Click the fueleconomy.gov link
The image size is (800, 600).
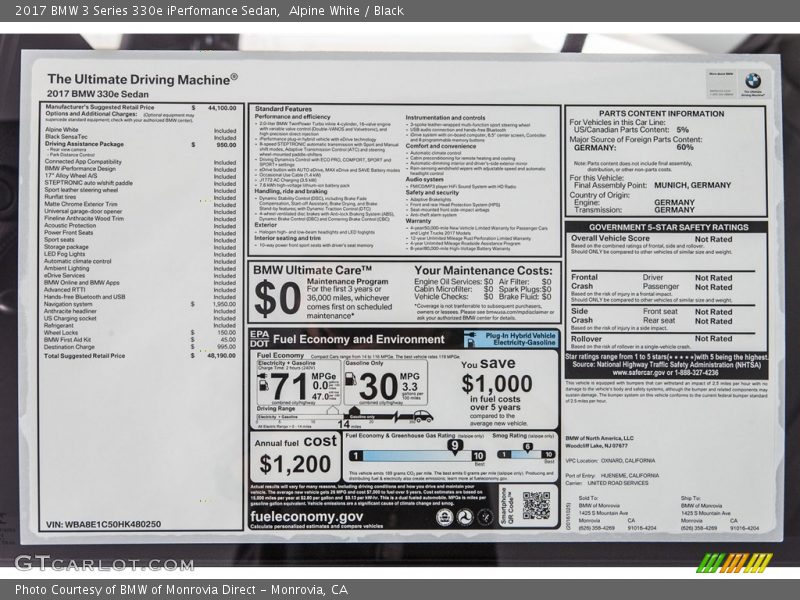tap(307, 515)
